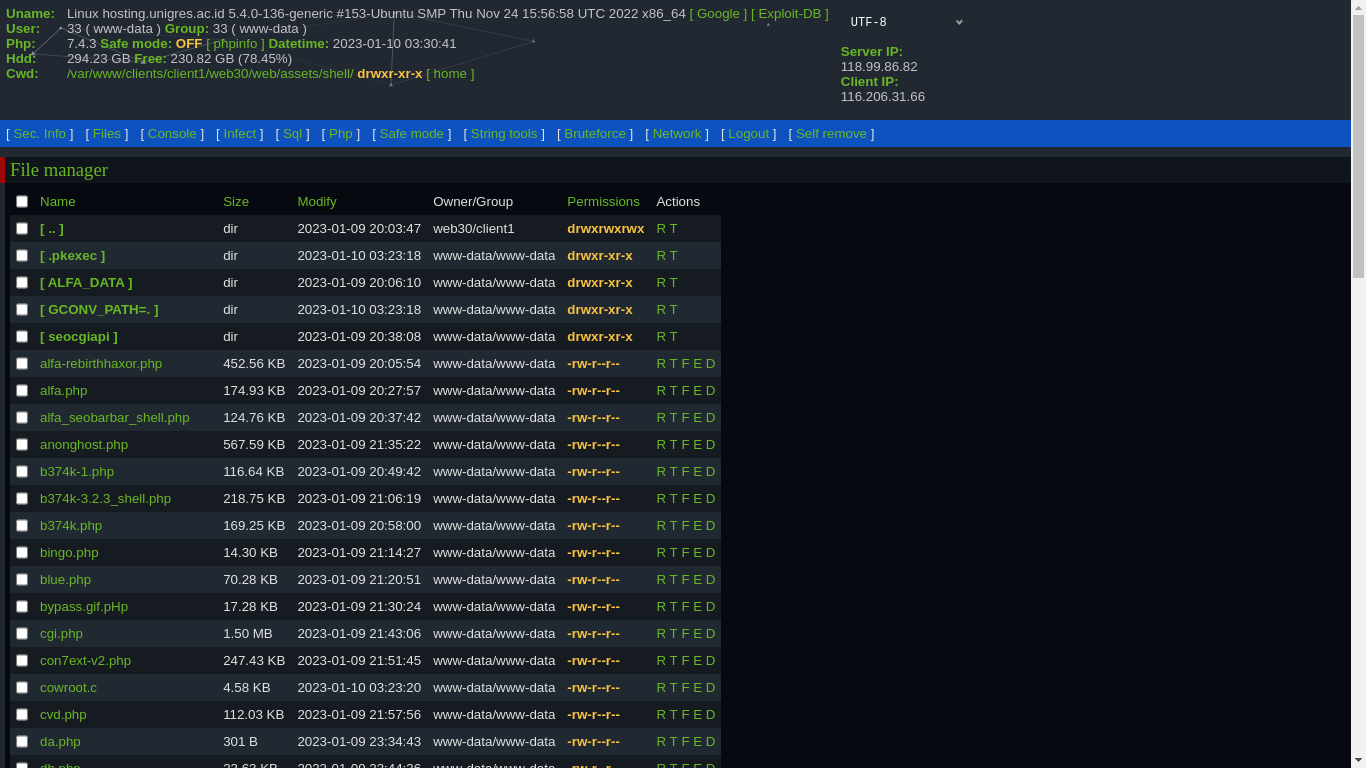The height and width of the screenshot is (768, 1366).
Task: Open the ALFA_DATA directory
Action: click(86, 283)
